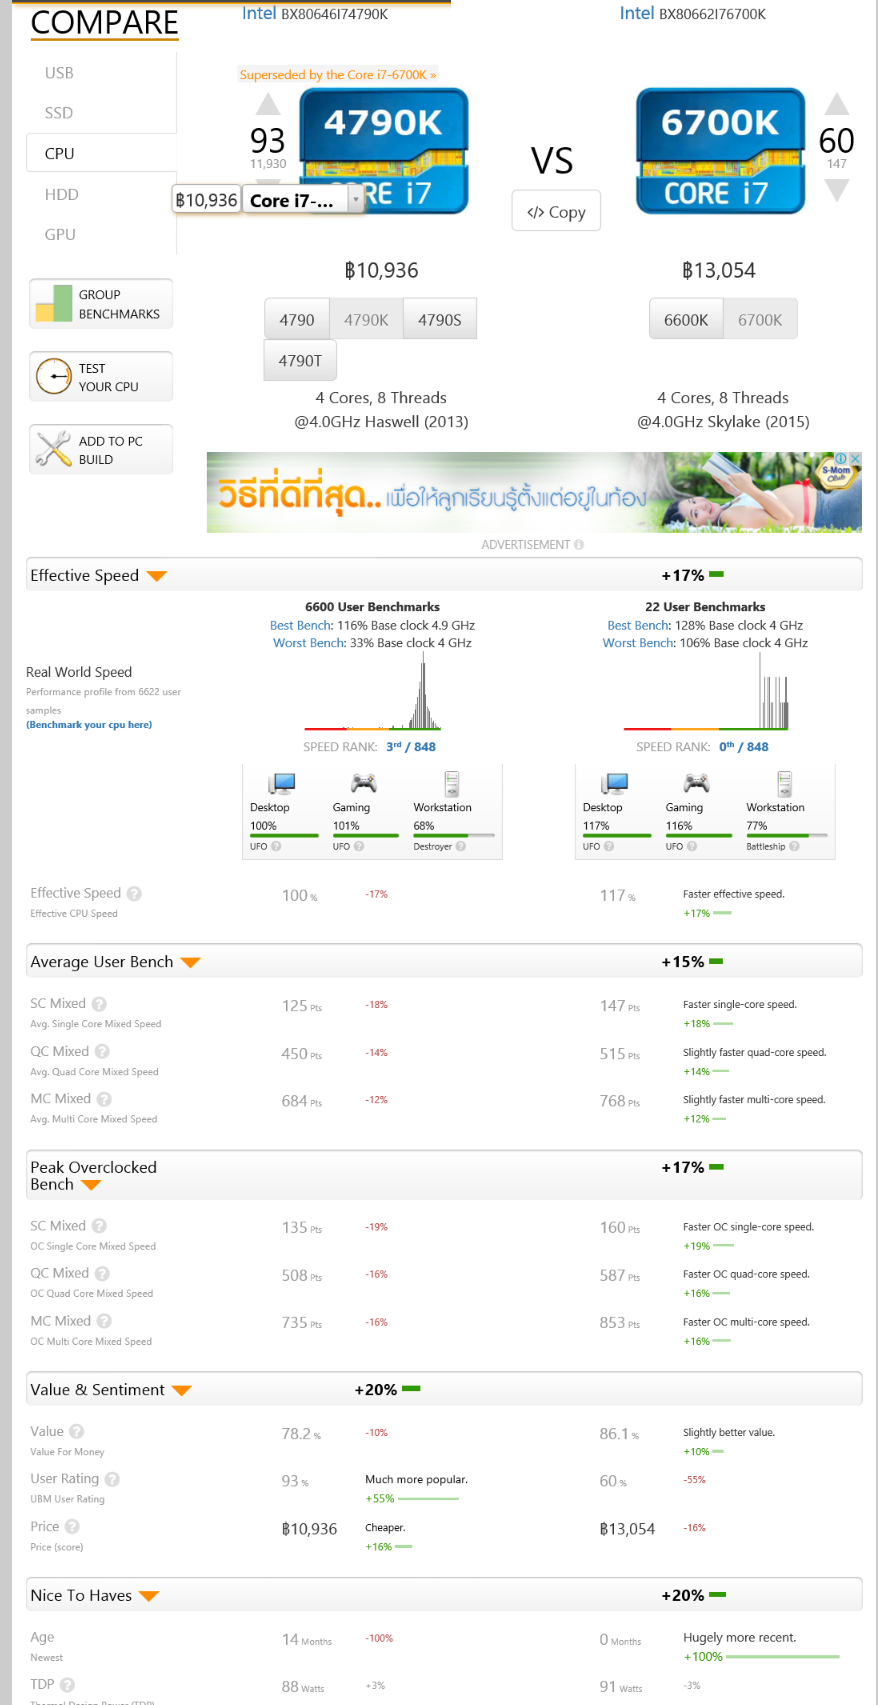Open the 3rd / 848 speed rank link
The width and height of the screenshot is (878, 1705).
coord(411,747)
